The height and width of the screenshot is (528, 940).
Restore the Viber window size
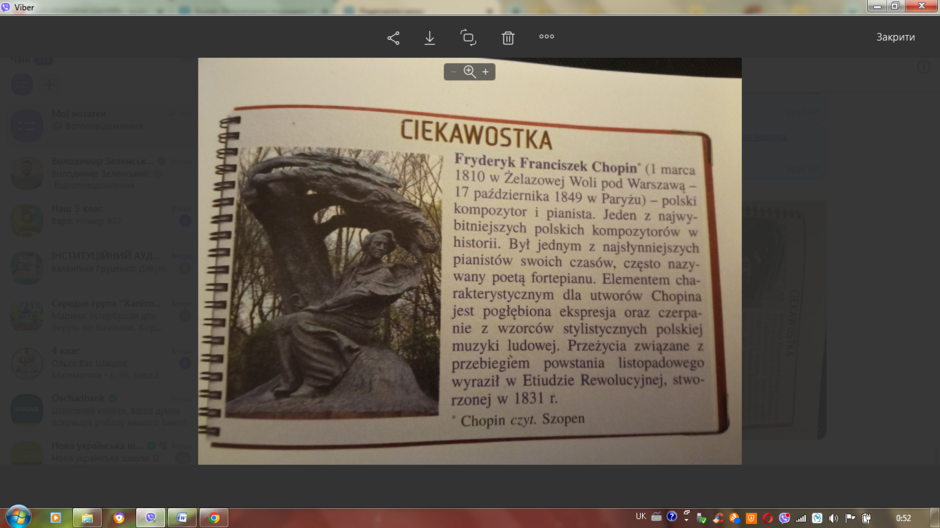pos(895,6)
